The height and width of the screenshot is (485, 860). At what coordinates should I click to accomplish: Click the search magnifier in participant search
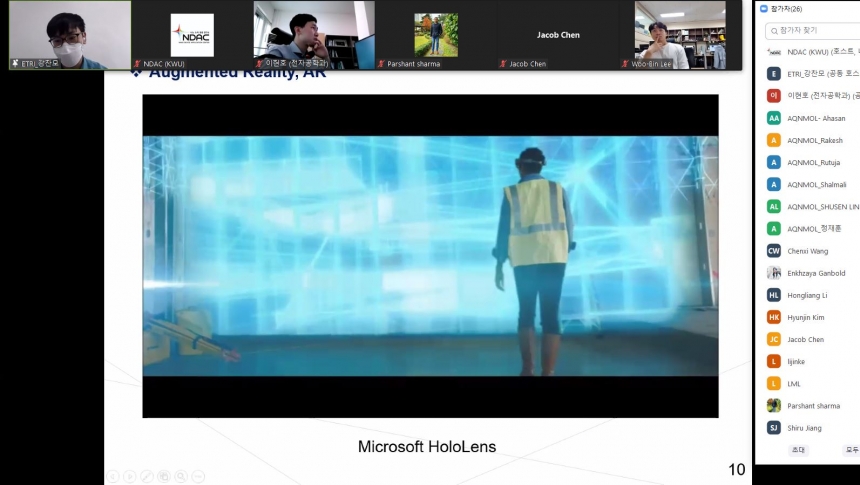(x=774, y=31)
